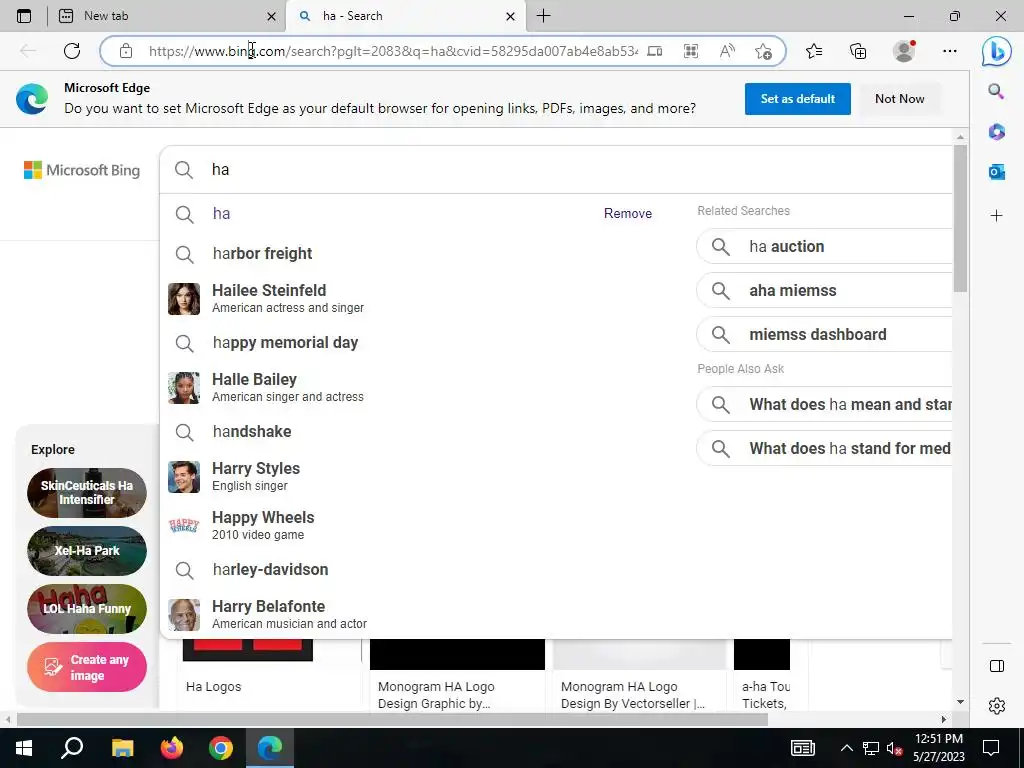Click the address bar URL

[x=392, y=51]
